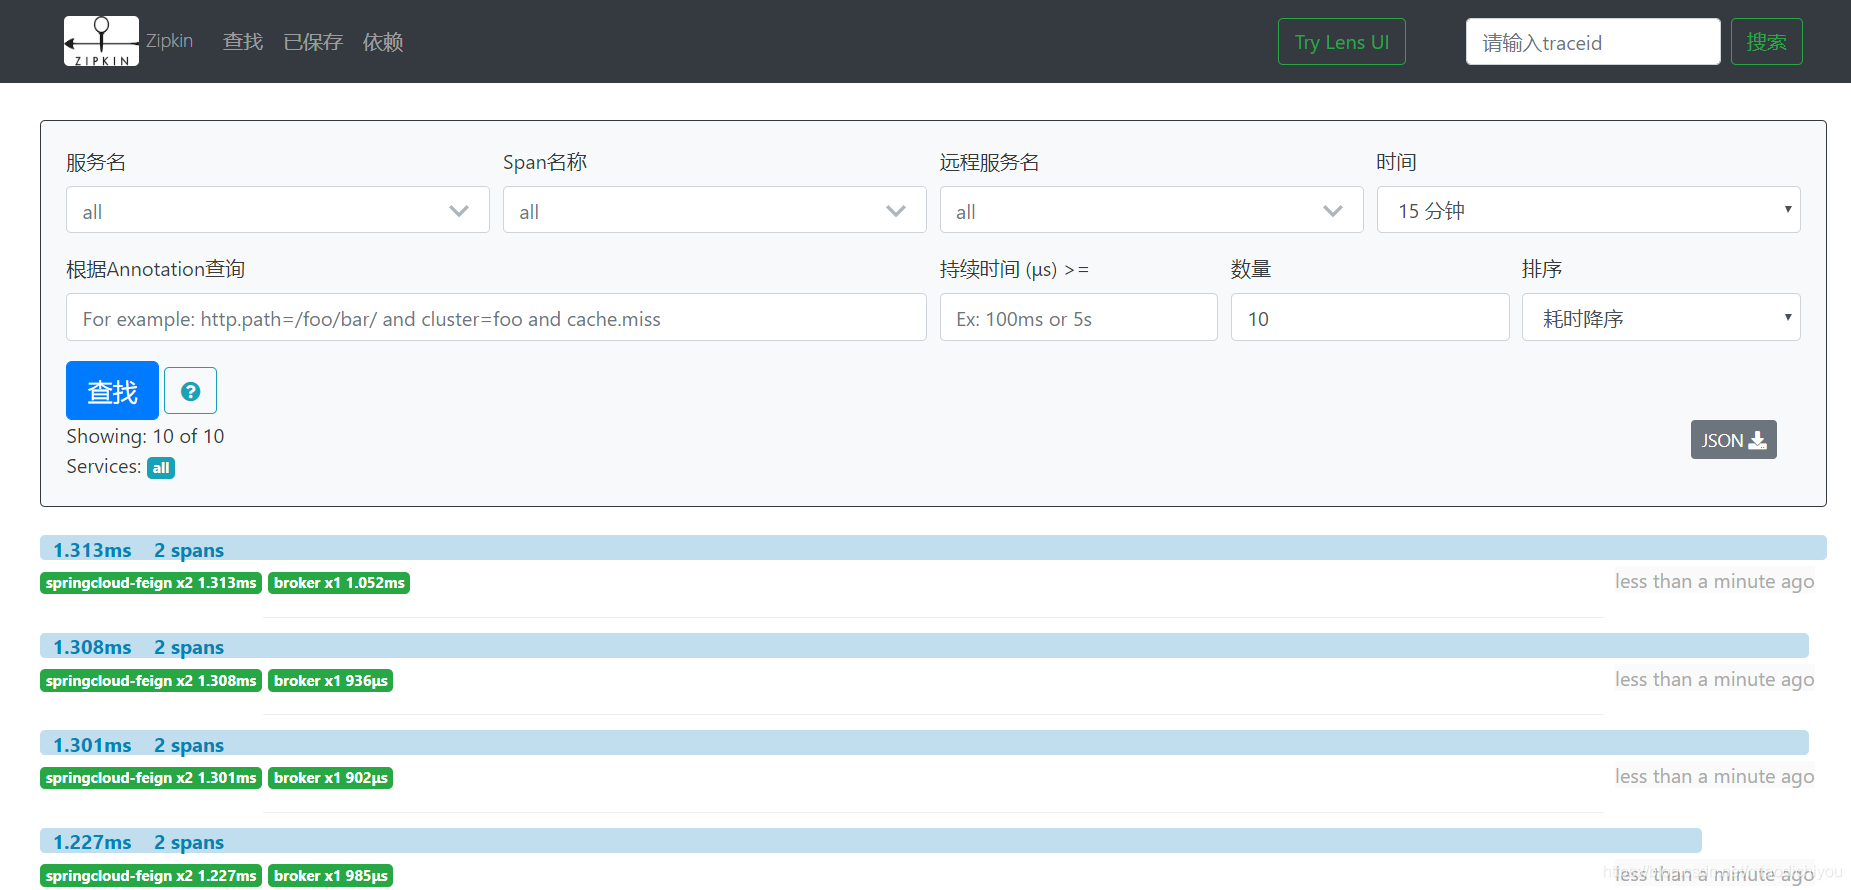Image resolution: width=1851 pixels, height=890 pixels.
Task: Focus the trace id input field
Action: (x=1593, y=42)
